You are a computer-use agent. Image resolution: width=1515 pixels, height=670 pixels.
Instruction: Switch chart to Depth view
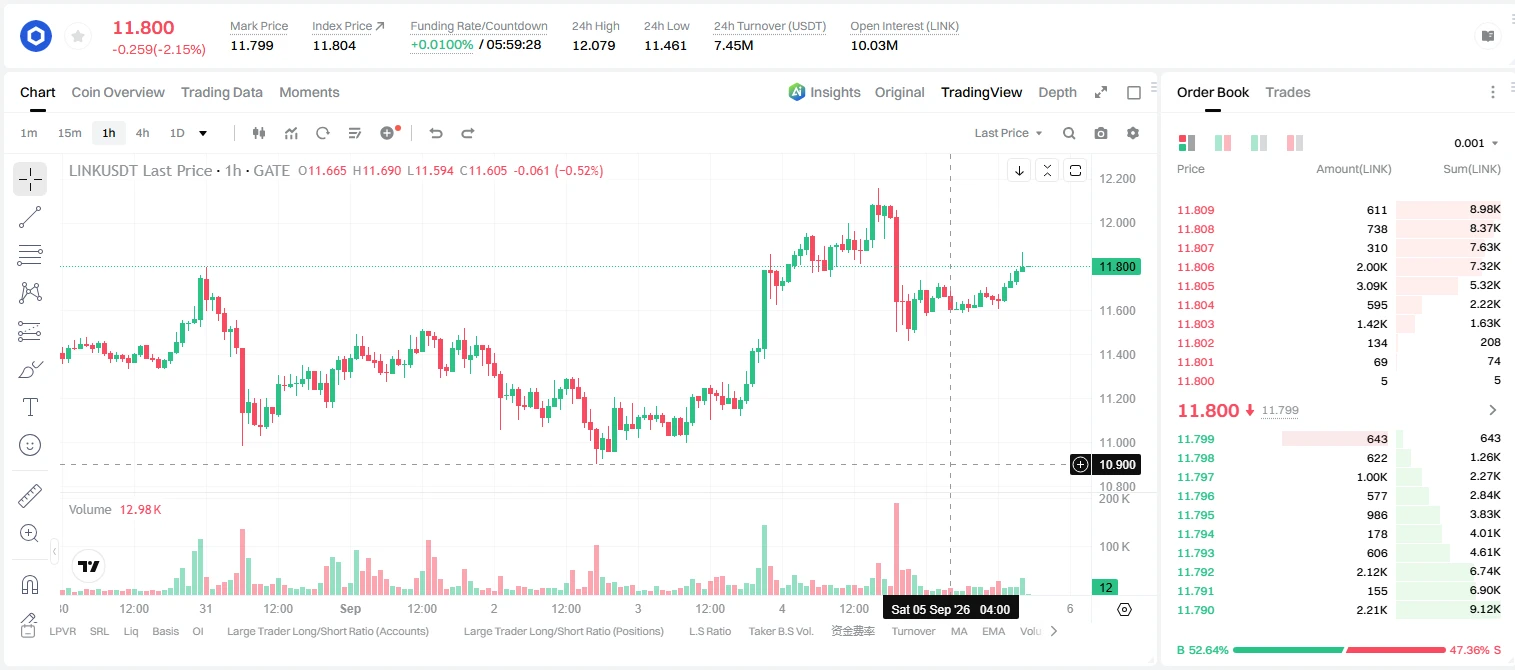[1057, 92]
